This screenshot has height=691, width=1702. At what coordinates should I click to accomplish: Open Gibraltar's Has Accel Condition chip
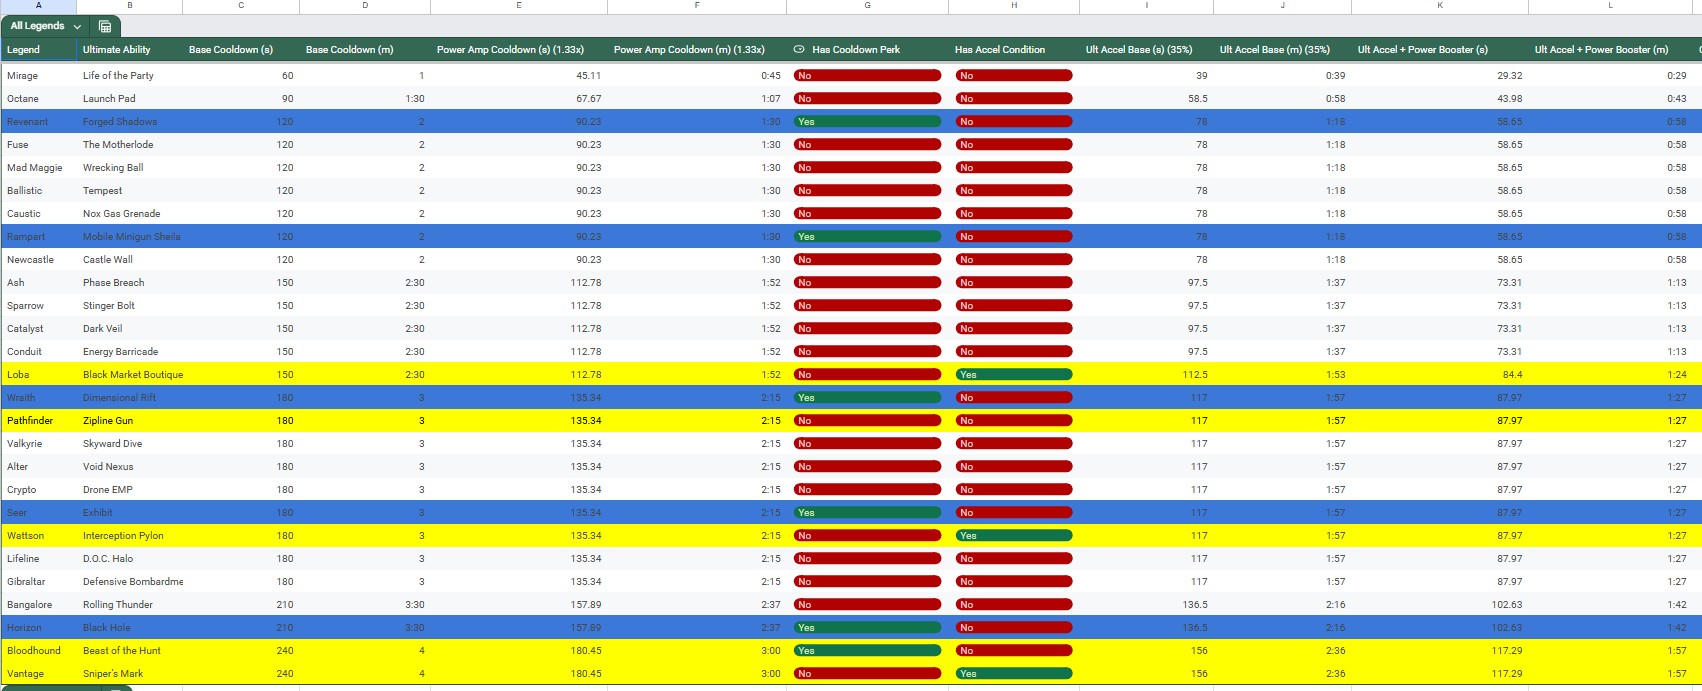(1014, 581)
